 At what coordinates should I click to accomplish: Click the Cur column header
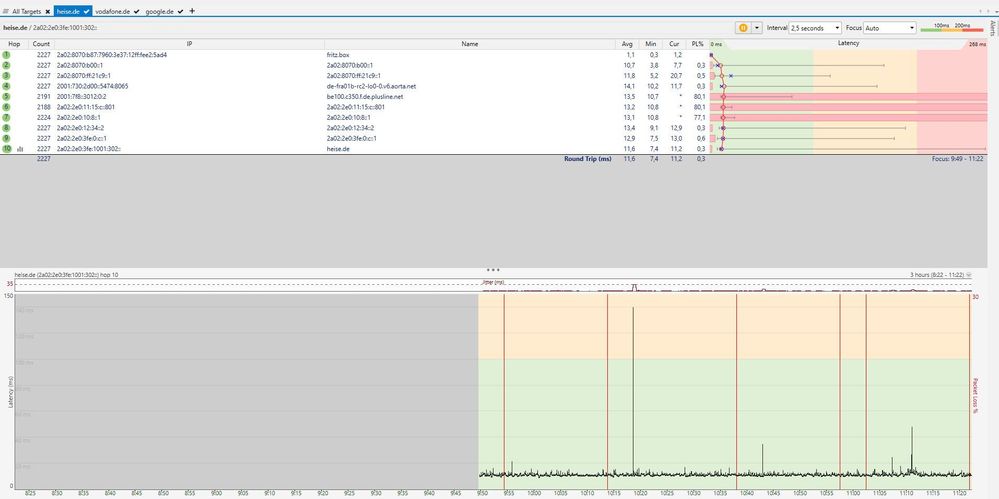[x=673, y=44]
